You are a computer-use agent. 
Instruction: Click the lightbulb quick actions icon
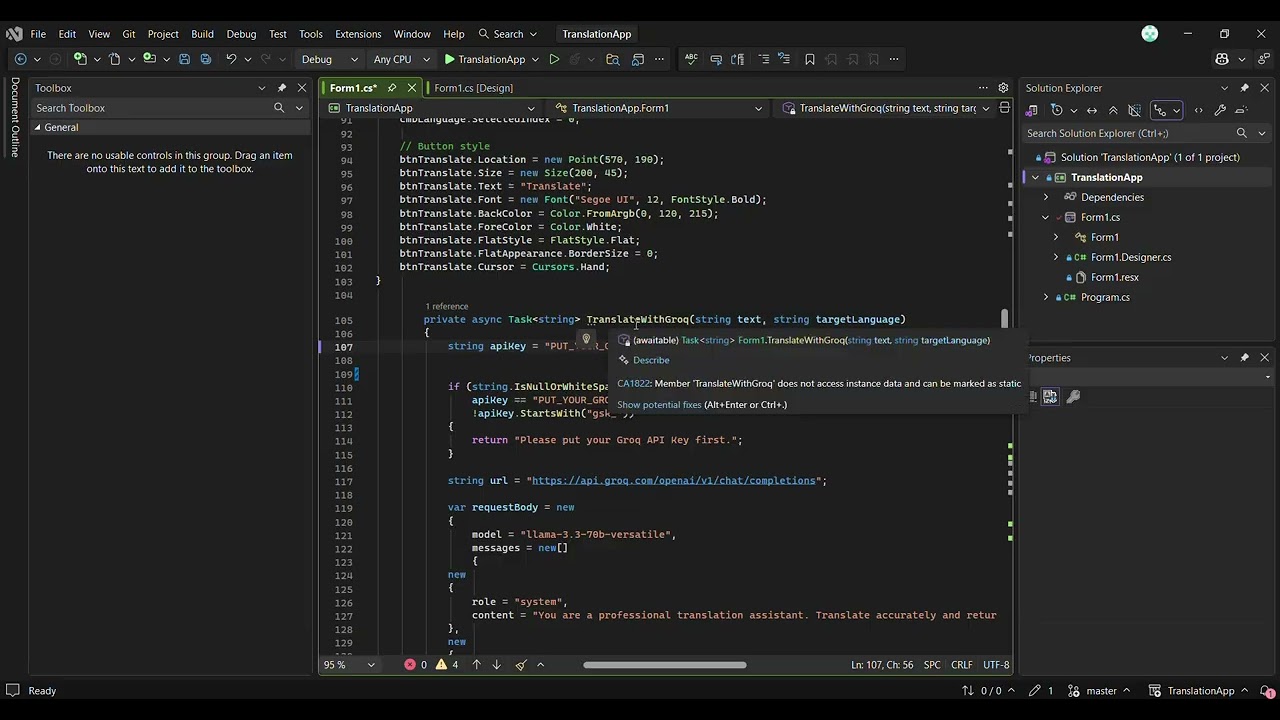[587, 339]
